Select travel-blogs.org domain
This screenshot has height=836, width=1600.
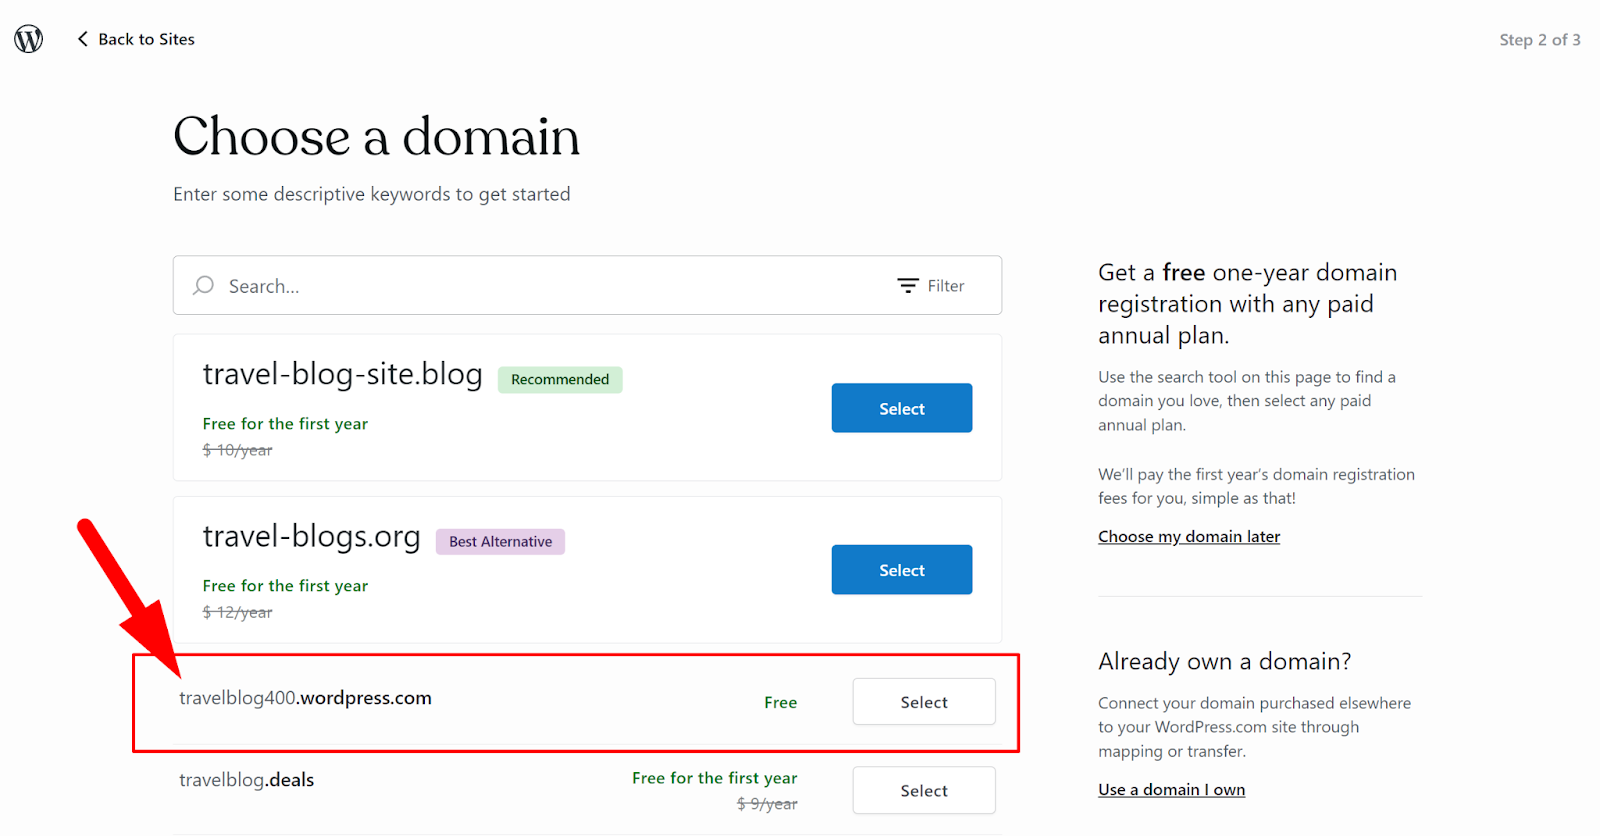tap(901, 570)
